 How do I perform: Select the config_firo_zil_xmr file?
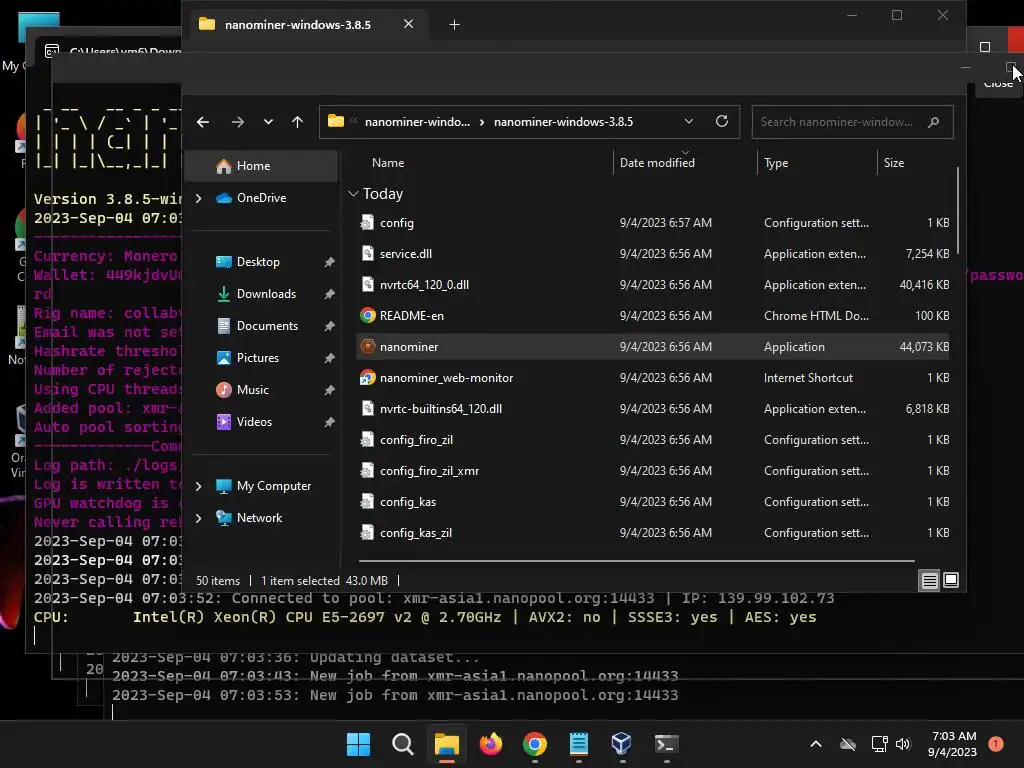tap(653, 471)
